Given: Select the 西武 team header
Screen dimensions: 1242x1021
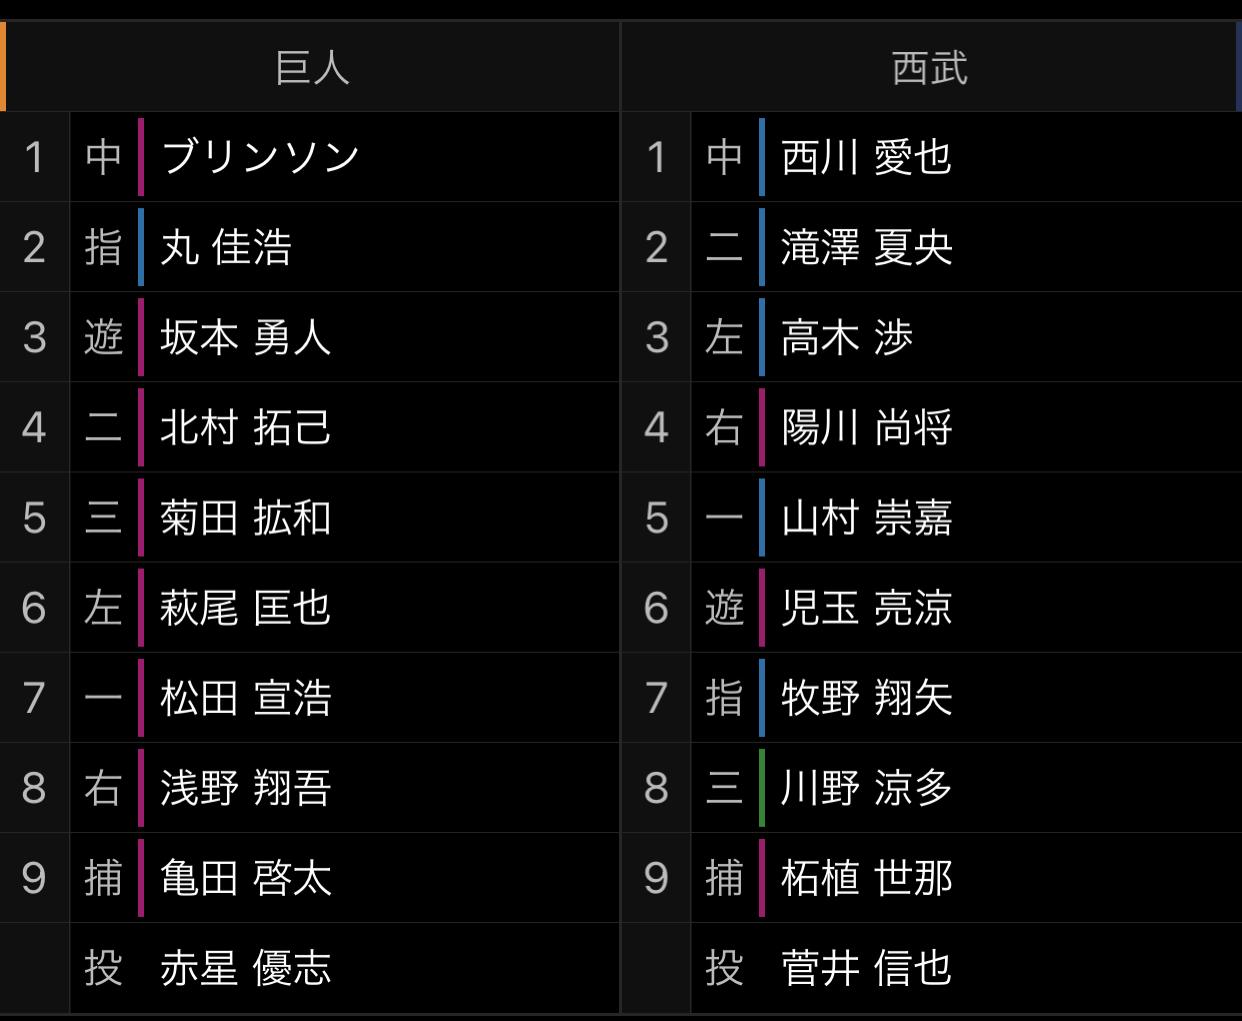Looking at the screenshot, I should click(929, 68).
